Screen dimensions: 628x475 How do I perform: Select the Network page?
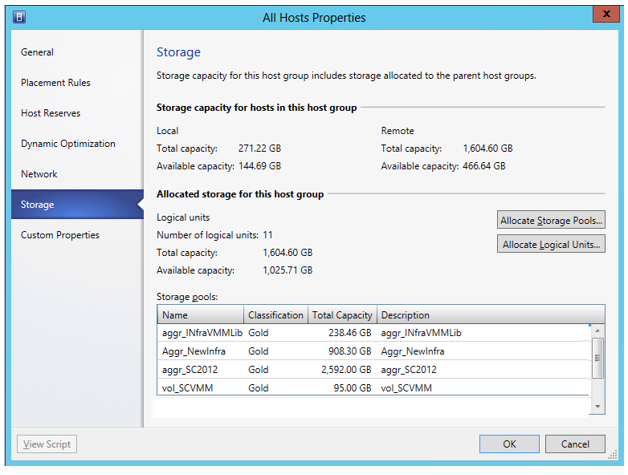tap(39, 174)
